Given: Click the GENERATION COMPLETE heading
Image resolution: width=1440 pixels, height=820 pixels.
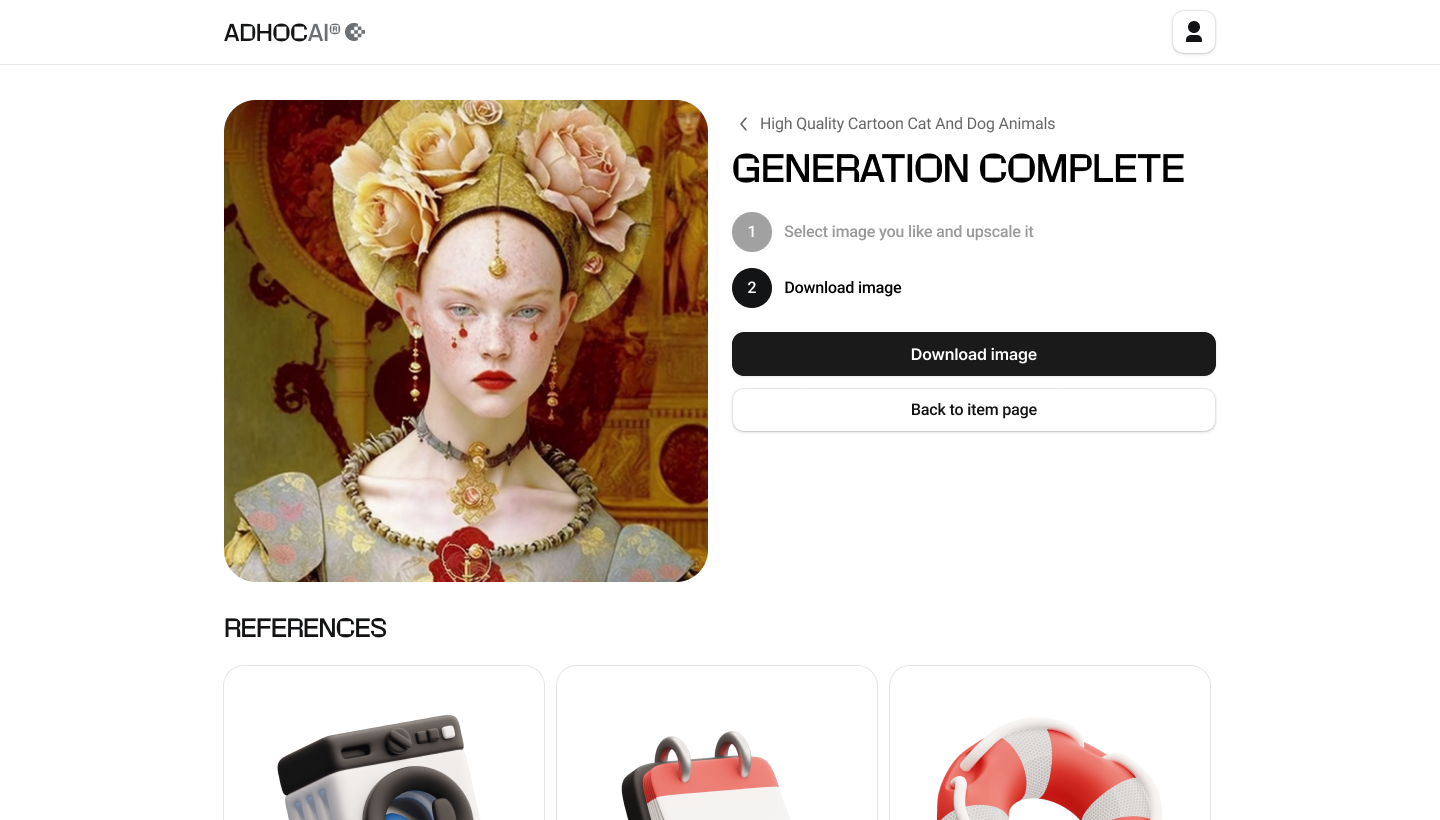Looking at the screenshot, I should coord(958,169).
